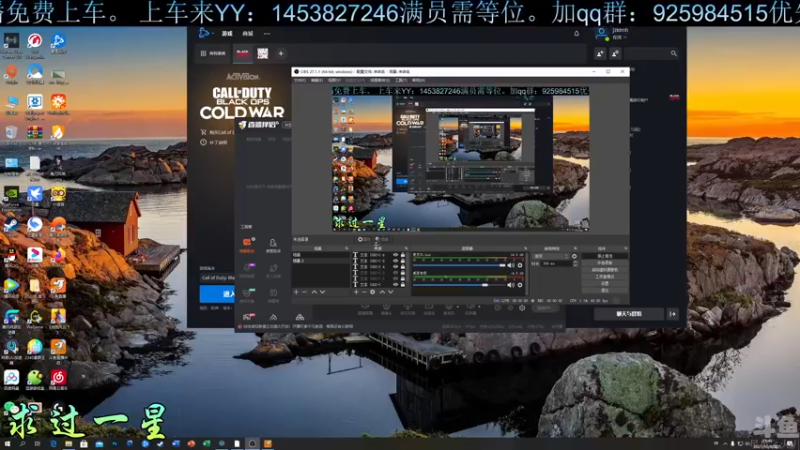Viewport: 800px width, 450px height.
Task: Click 开始录制 in OBS controls
Action: tap(605, 263)
